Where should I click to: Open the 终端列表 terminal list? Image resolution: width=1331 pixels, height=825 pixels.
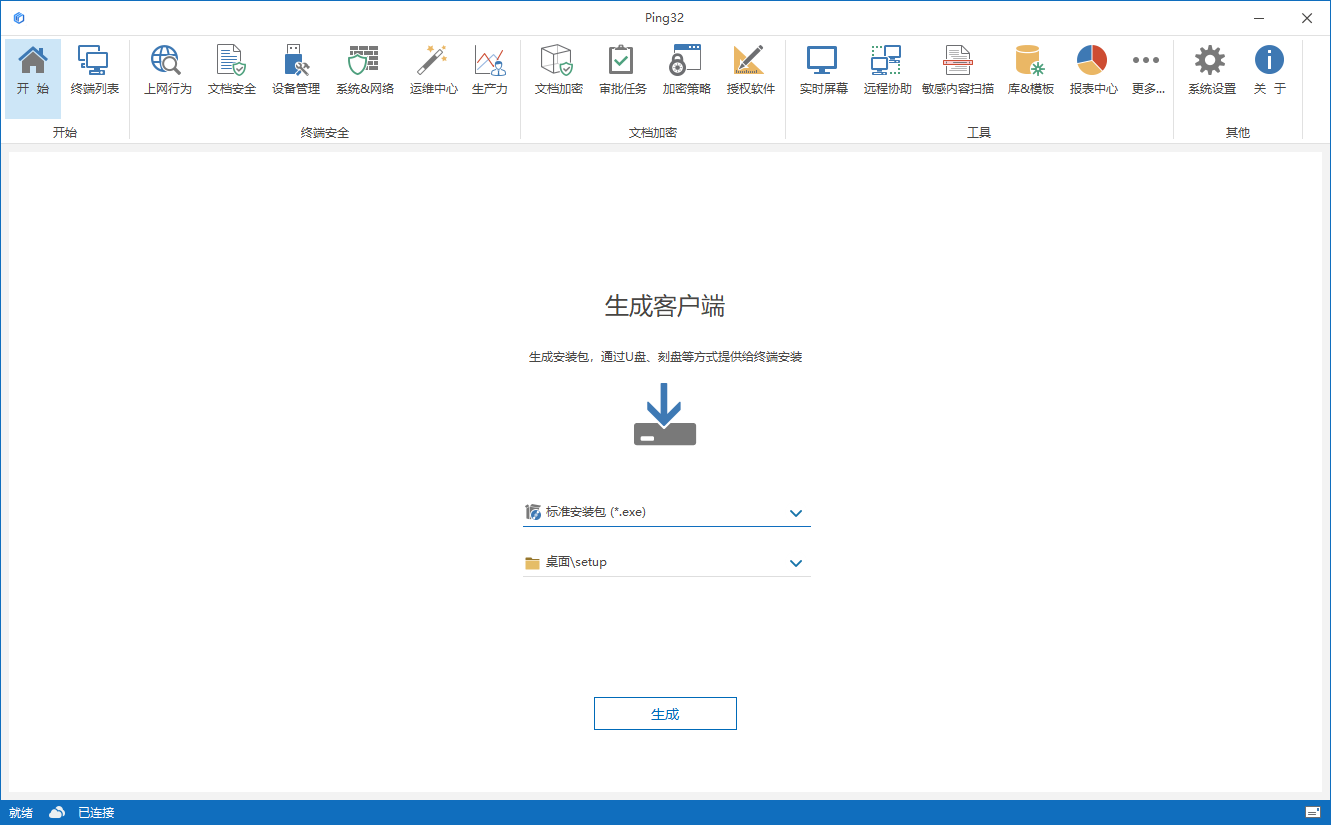[95, 71]
